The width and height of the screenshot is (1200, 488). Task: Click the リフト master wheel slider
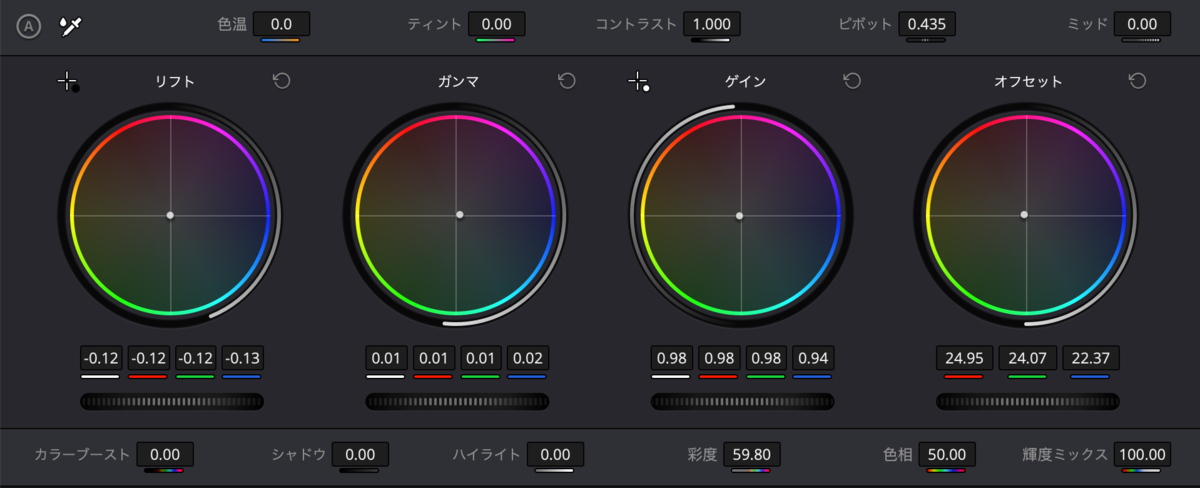[x=172, y=401]
